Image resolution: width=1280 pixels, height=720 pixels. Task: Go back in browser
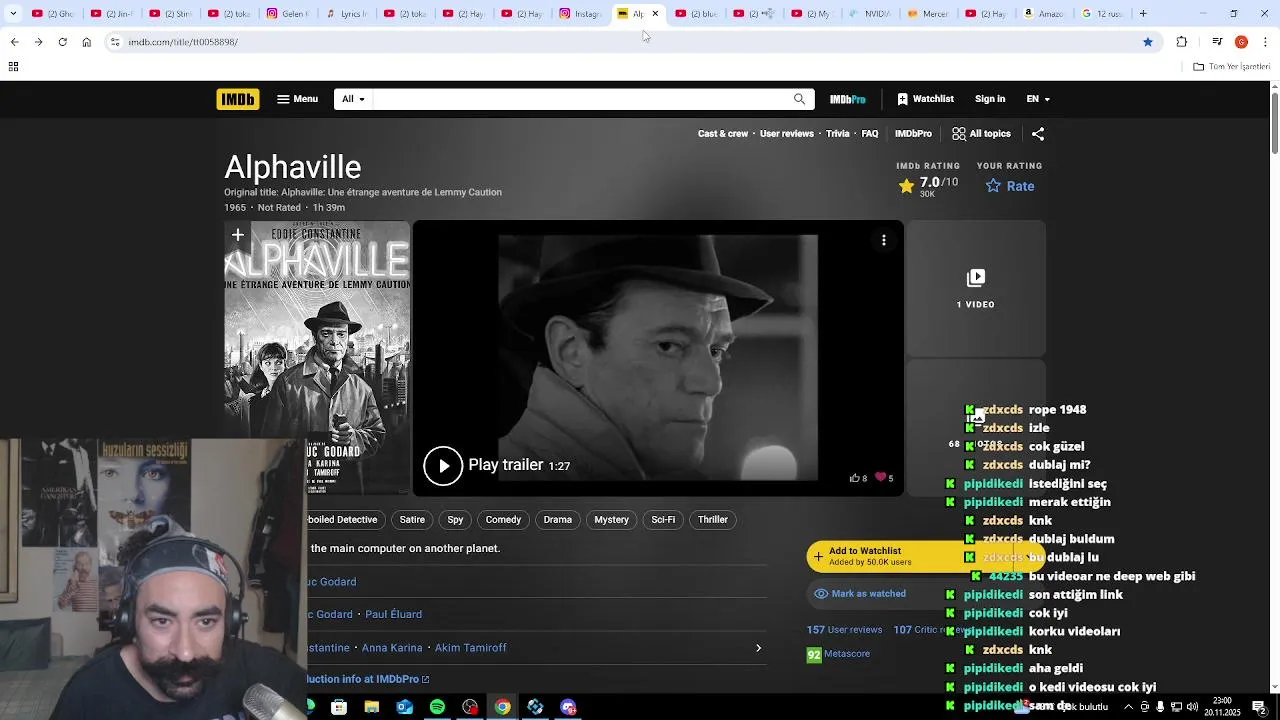pos(14,42)
